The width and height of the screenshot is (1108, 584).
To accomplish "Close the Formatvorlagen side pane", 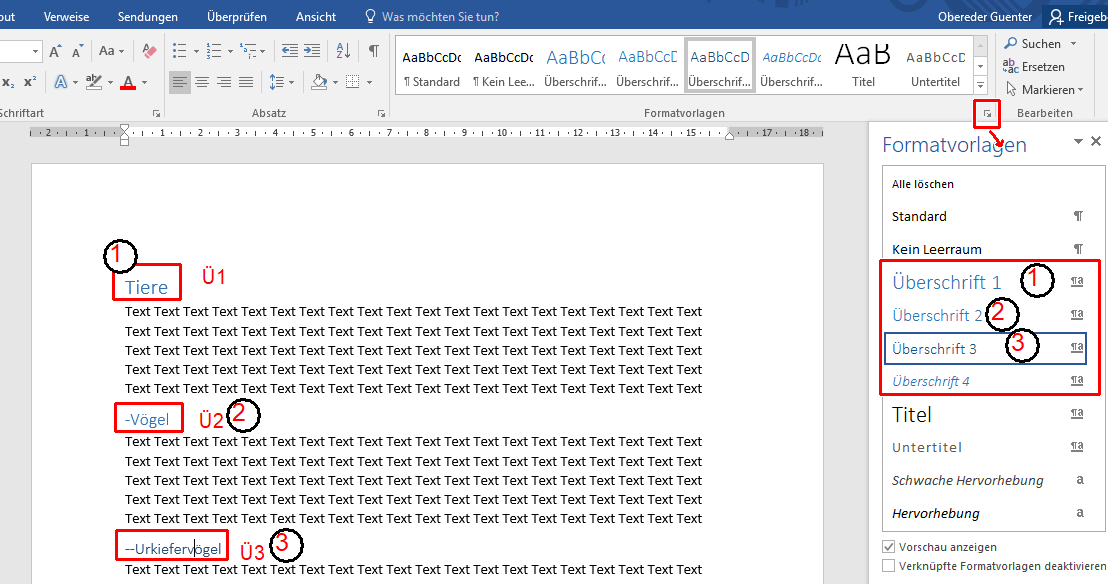I will (1096, 141).
